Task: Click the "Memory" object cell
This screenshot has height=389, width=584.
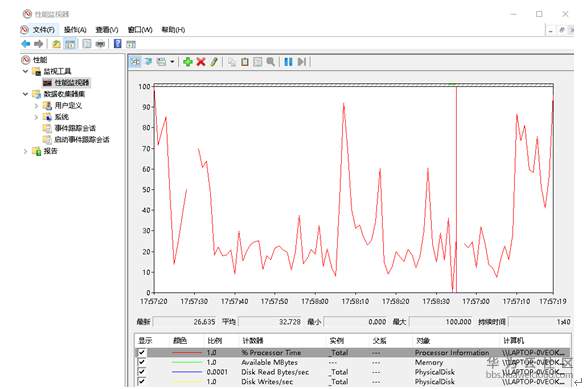Action: tap(429, 362)
